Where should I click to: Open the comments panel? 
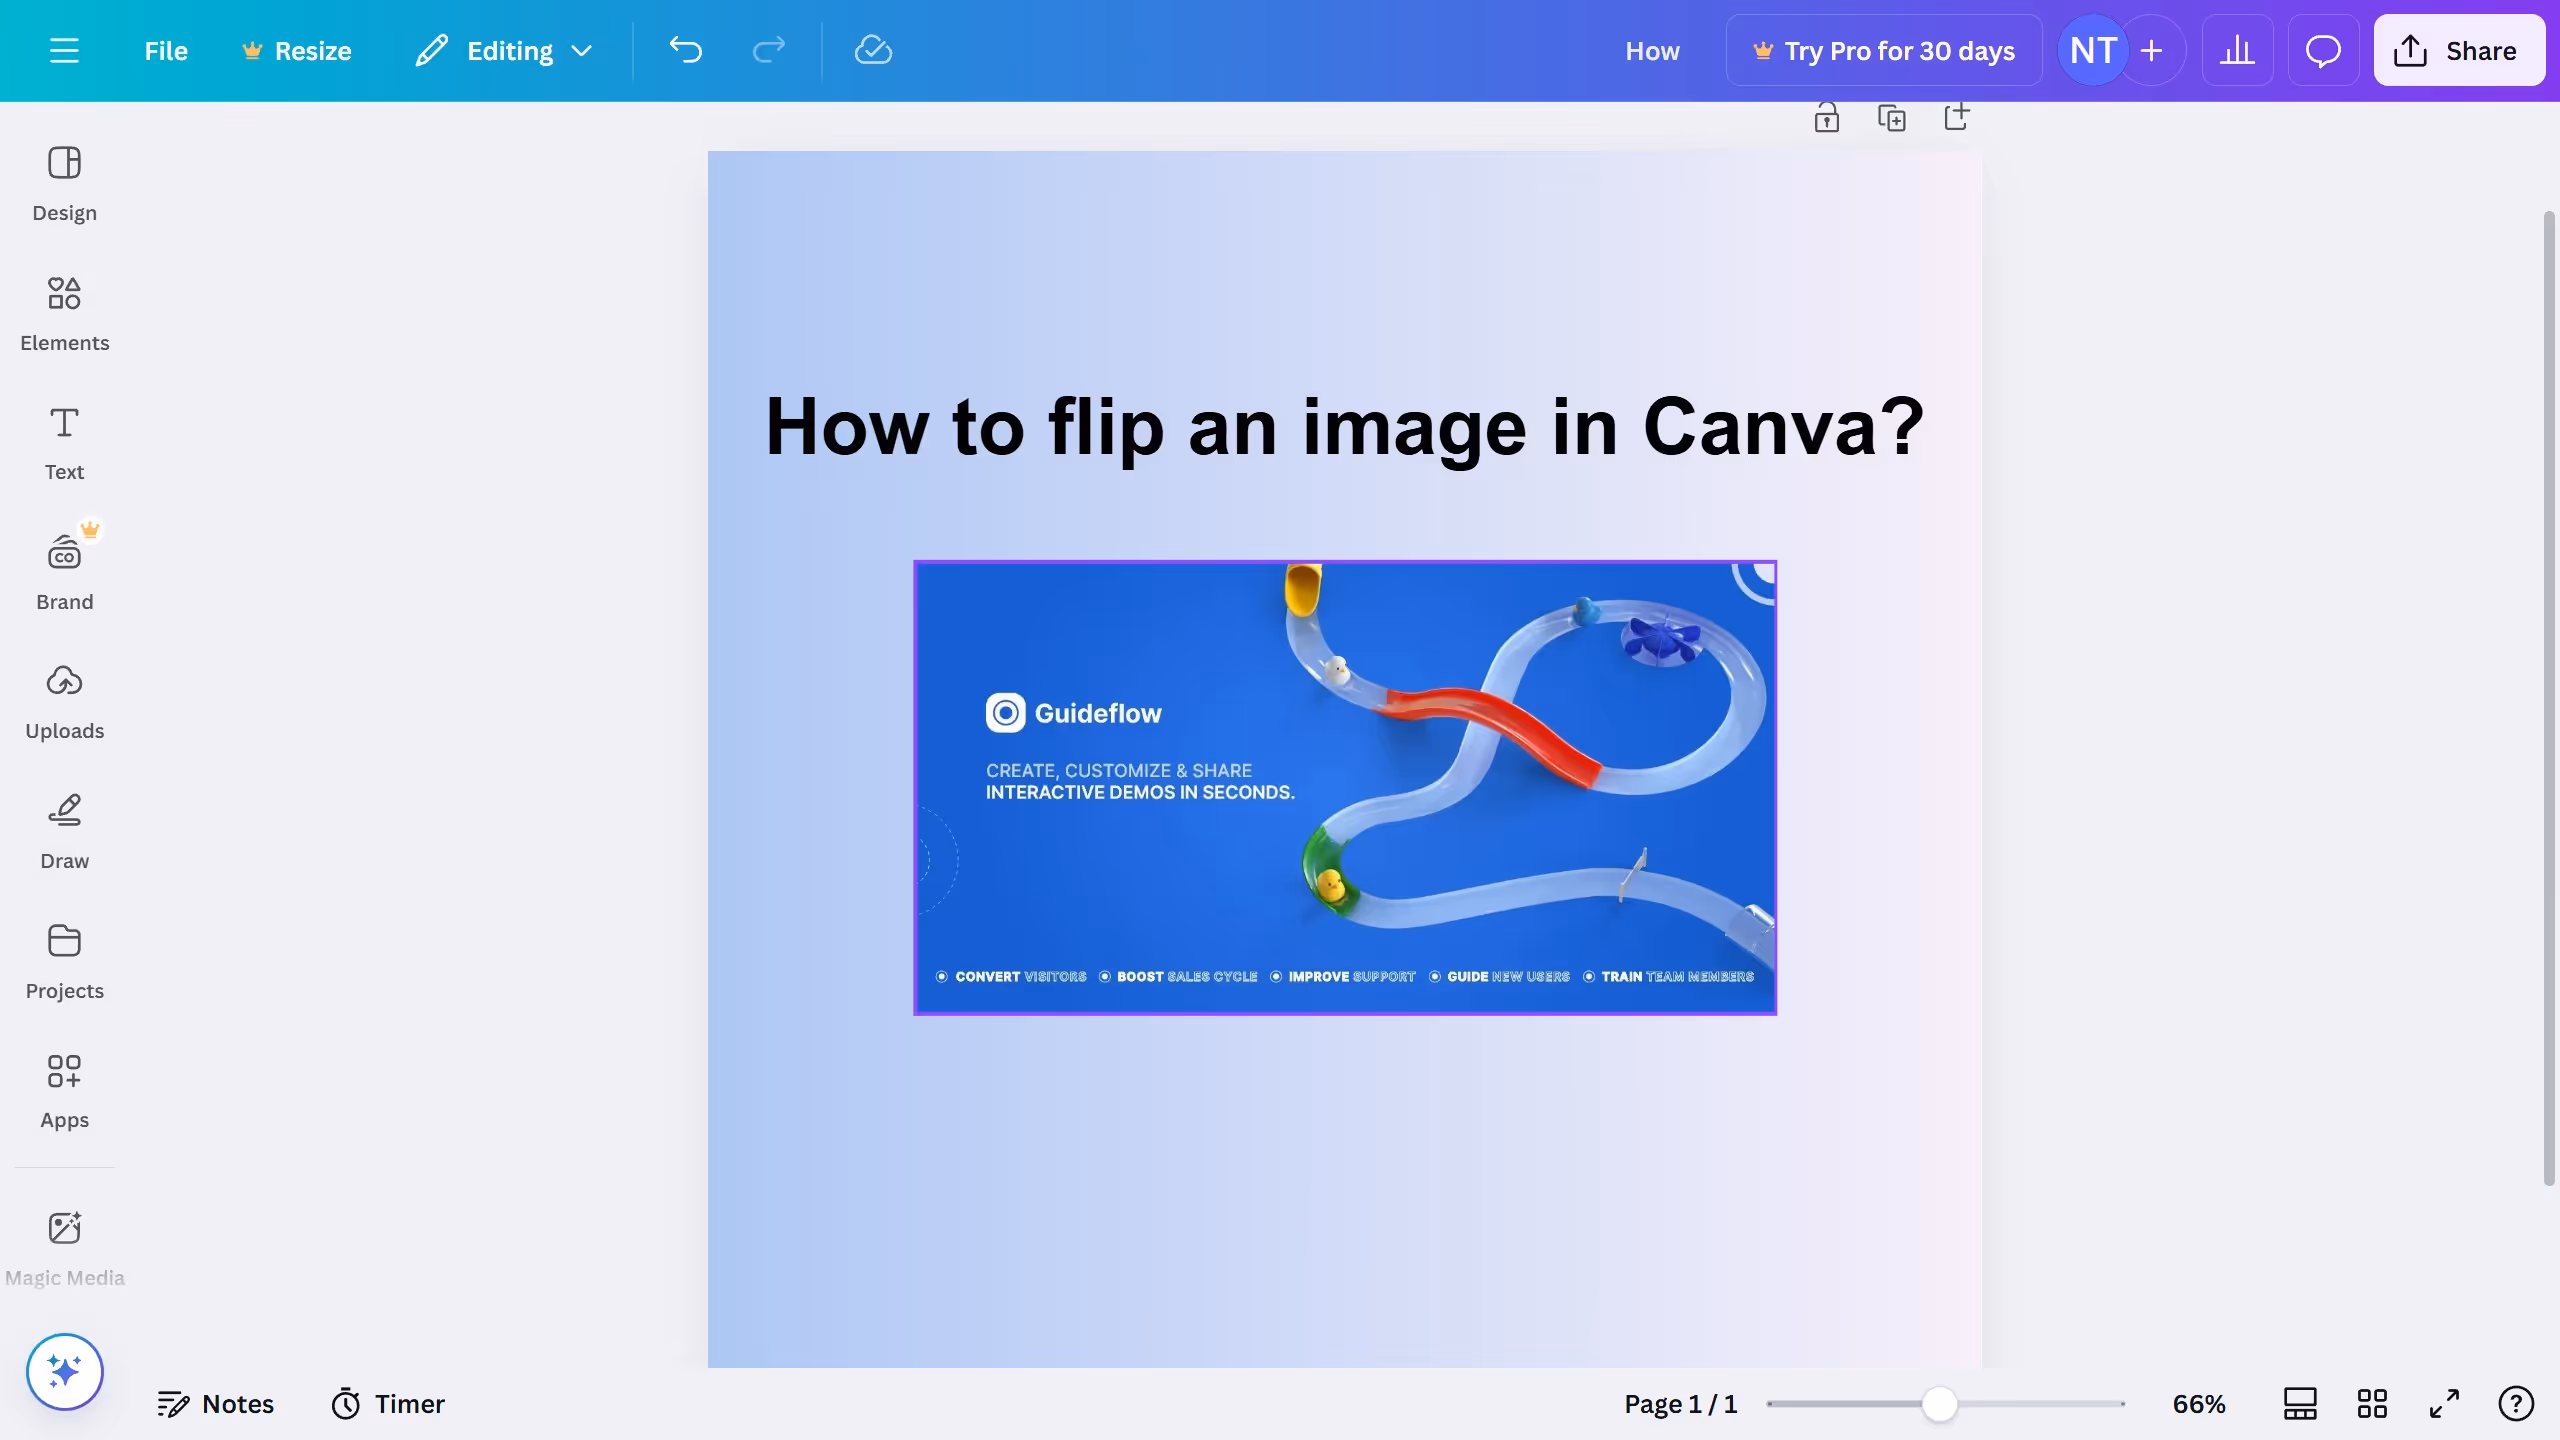pyautogui.click(x=2322, y=50)
